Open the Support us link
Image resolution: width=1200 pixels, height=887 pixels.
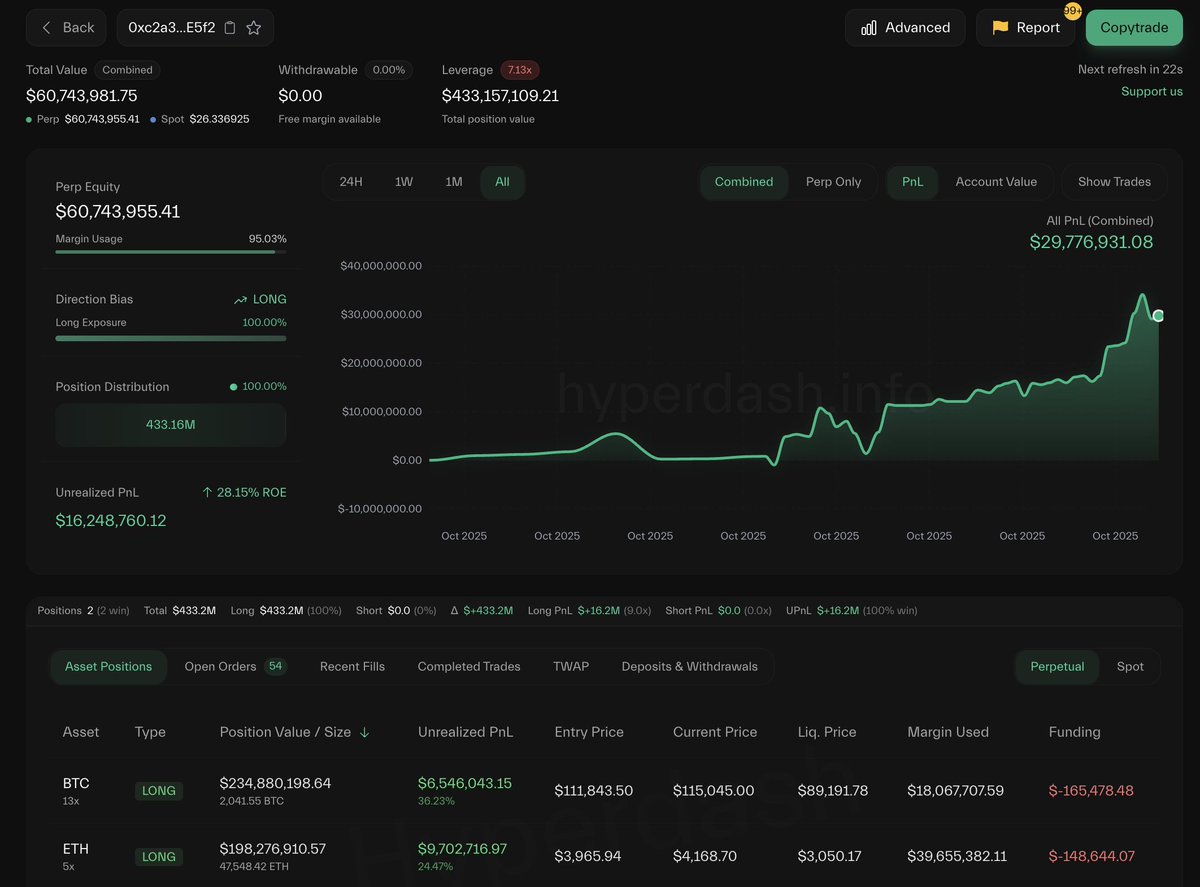tap(1151, 92)
